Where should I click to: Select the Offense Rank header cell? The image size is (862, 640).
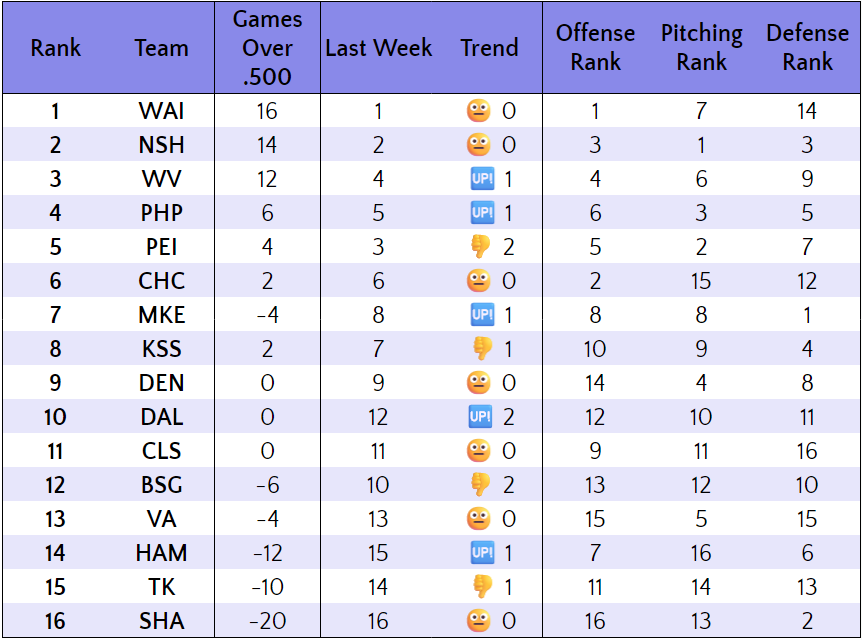coord(595,48)
